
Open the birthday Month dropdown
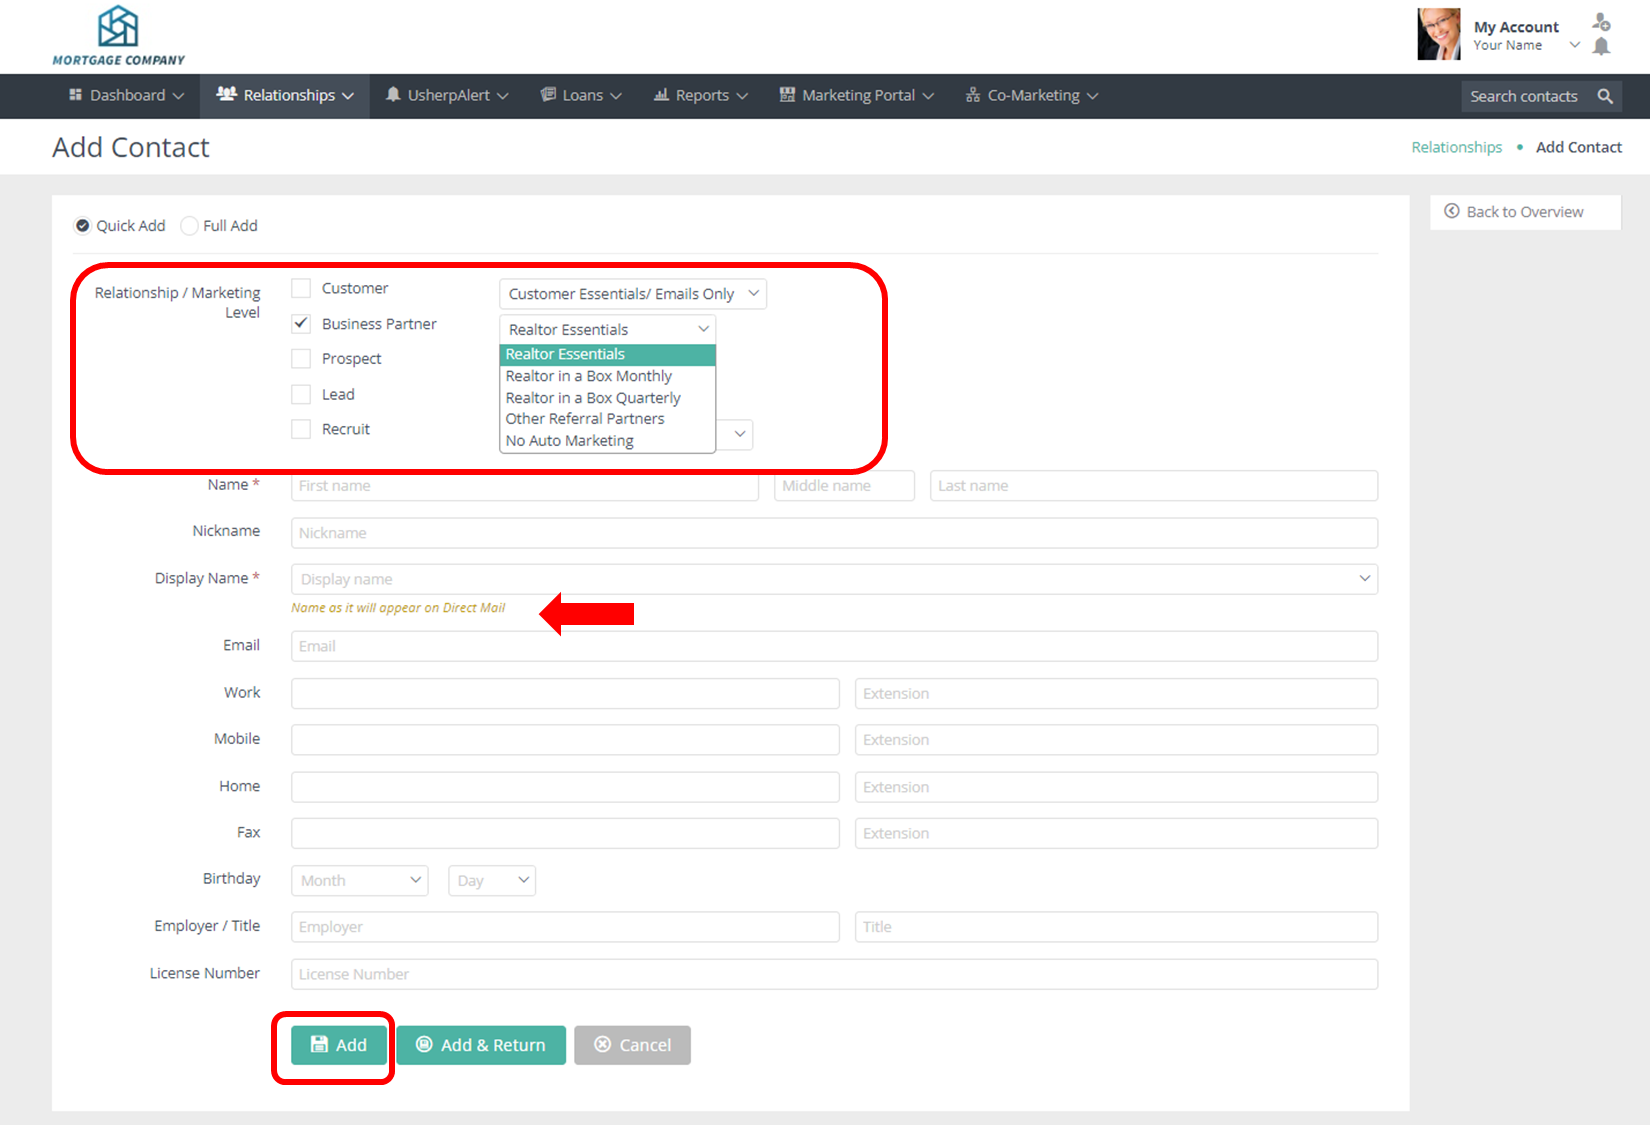click(x=359, y=881)
